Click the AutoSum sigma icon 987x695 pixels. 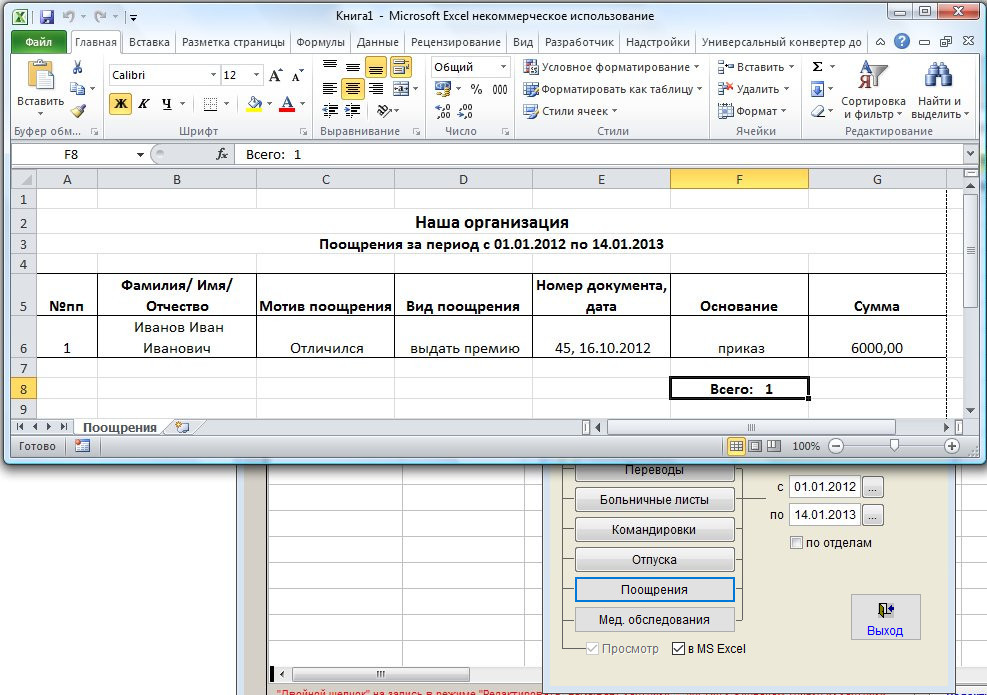[x=817, y=67]
